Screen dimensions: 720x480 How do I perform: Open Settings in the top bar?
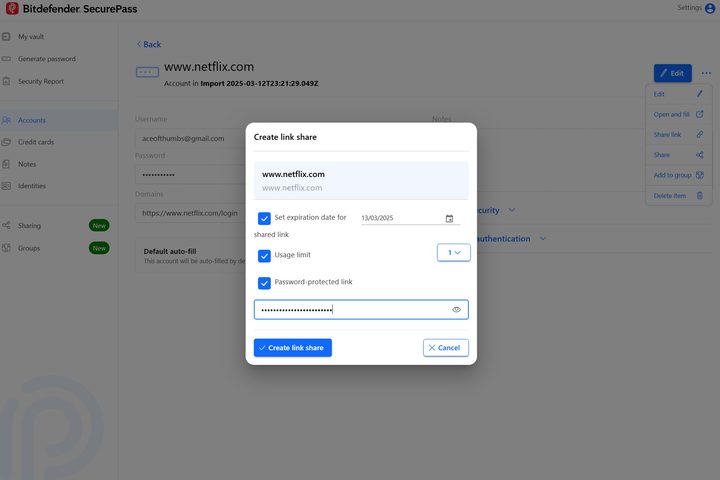click(x=689, y=7)
